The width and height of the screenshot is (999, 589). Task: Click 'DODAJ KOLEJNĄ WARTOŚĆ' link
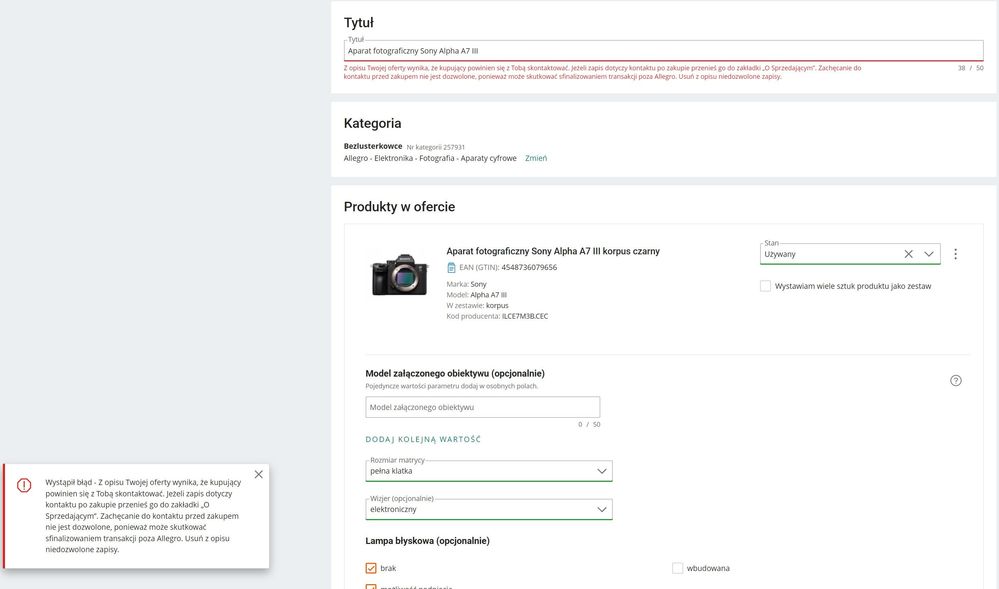click(423, 439)
